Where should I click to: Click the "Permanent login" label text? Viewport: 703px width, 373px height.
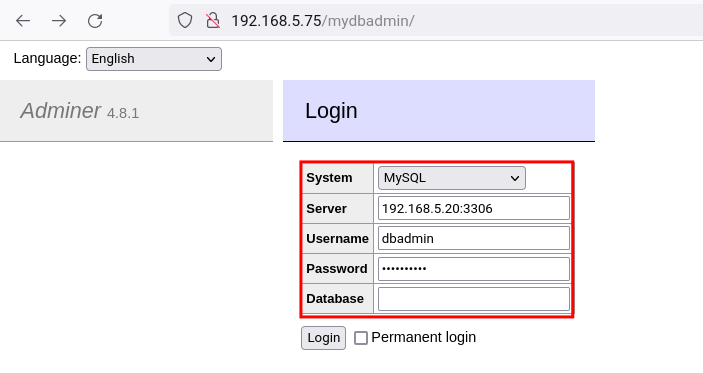tap(424, 337)
